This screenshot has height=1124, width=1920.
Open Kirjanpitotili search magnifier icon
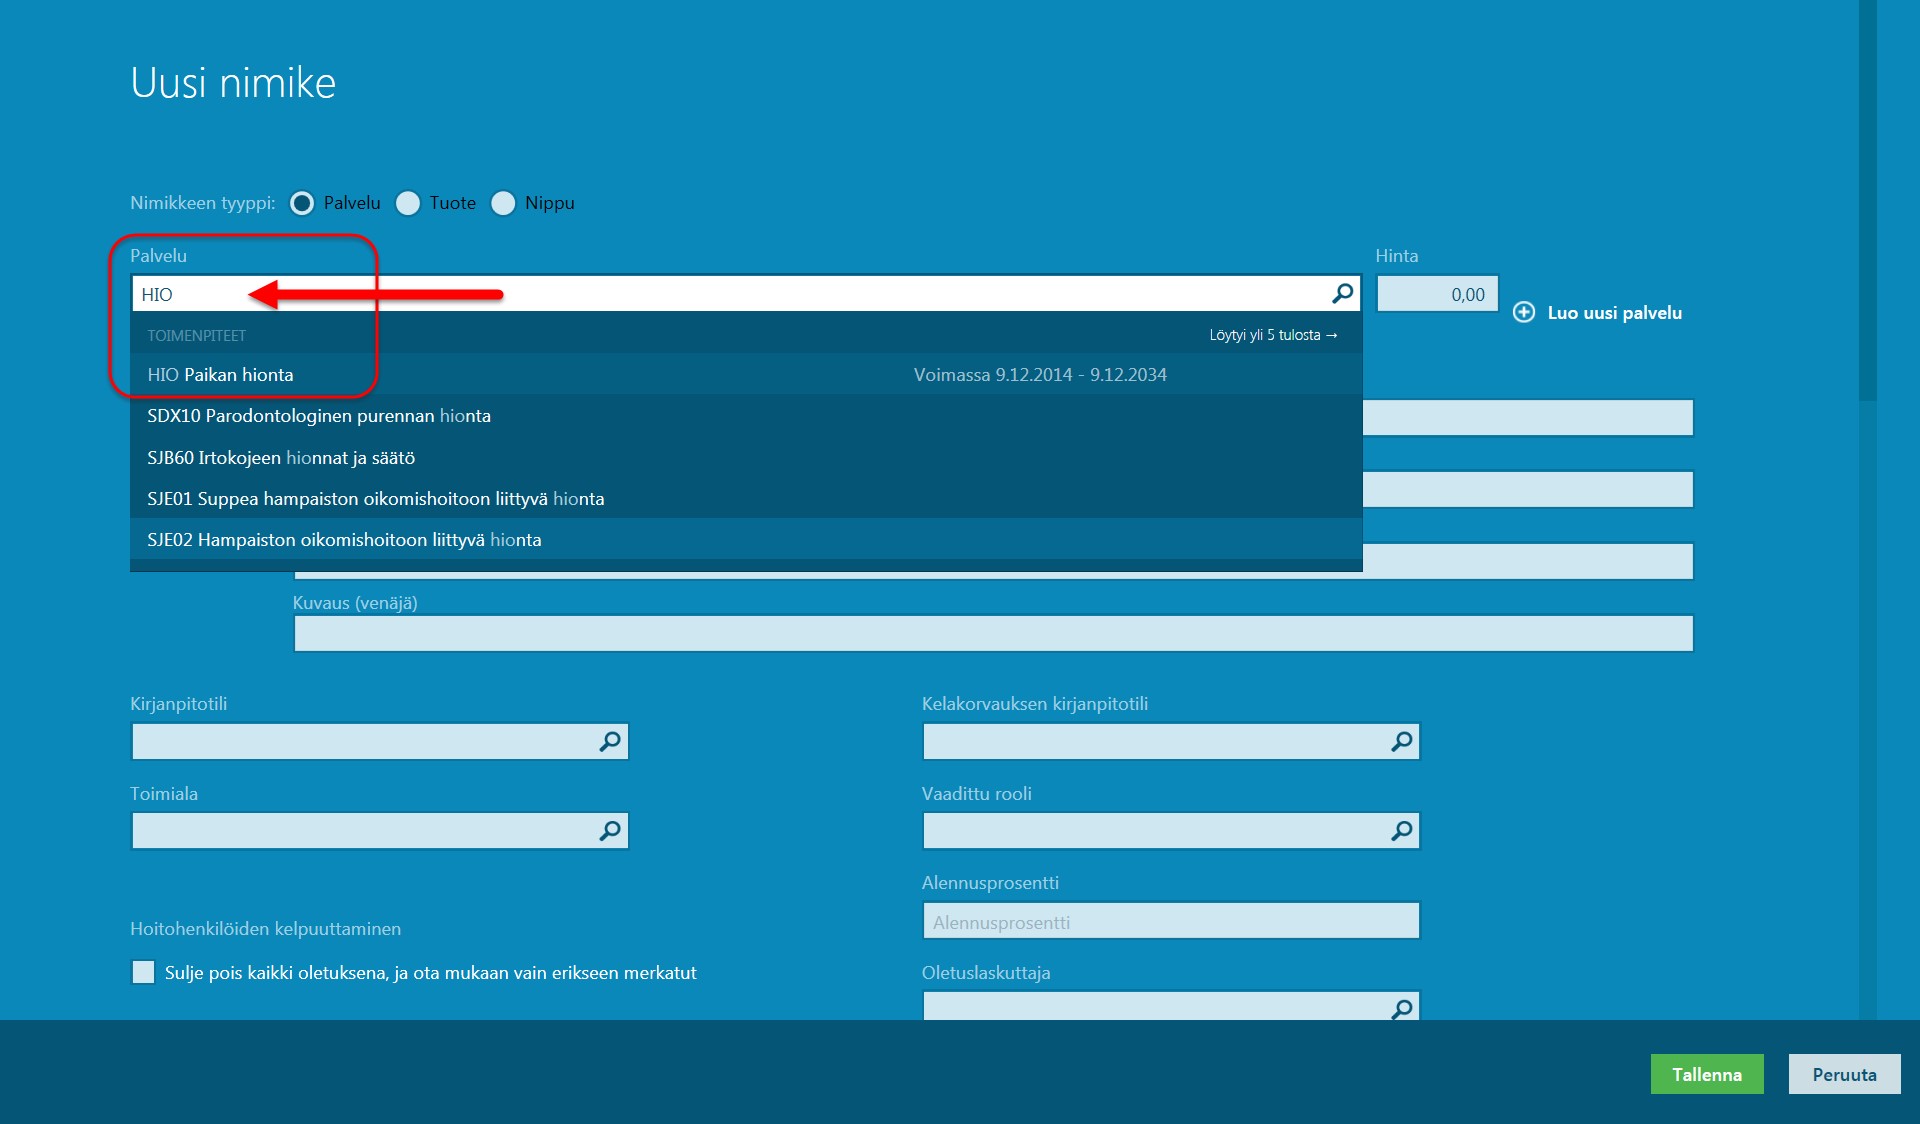pyautogui.click(x=609, y=741)
